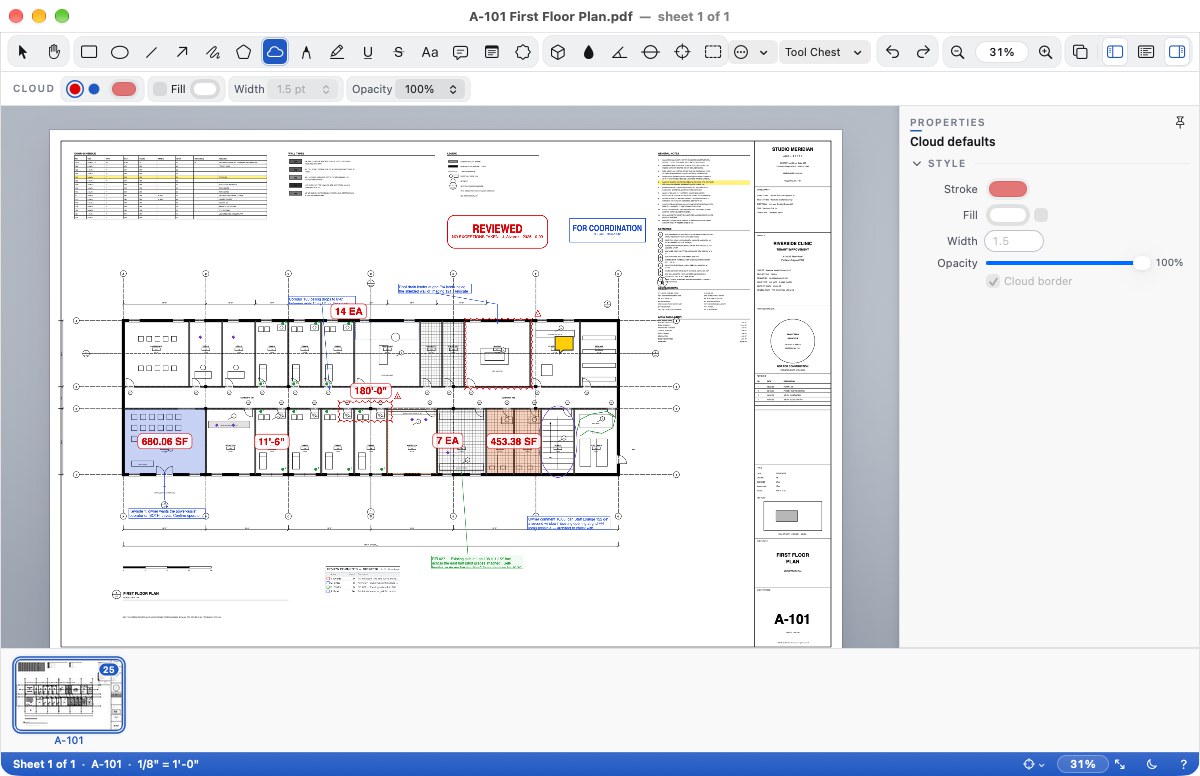
Task: Select the hand pan tool
Action: (x=54, y=52)
